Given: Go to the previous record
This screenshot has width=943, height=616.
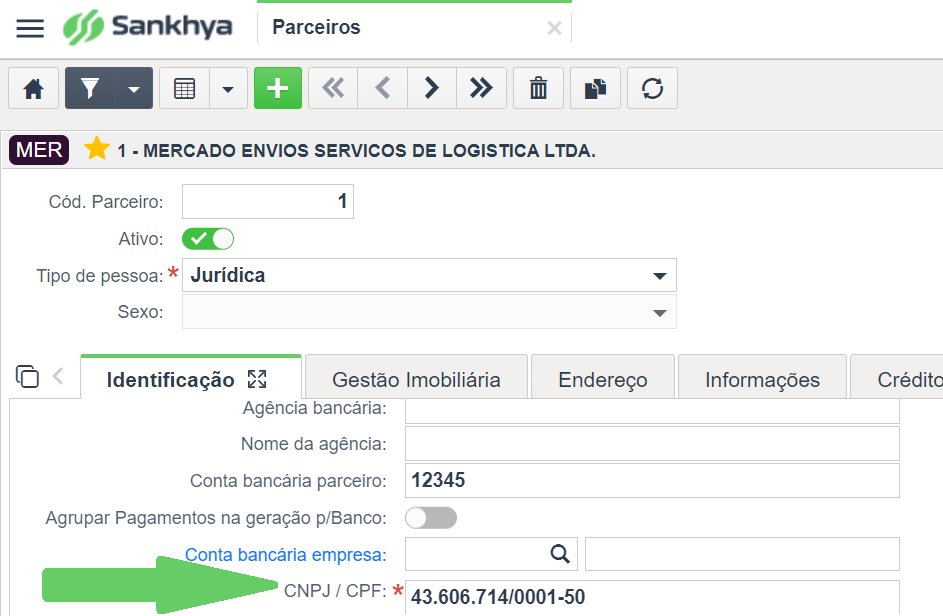Looking at the screenshot, I should (382, 88).
